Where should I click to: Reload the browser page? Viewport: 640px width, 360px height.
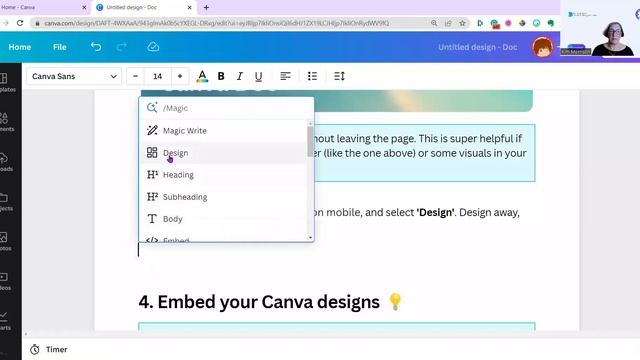(20, 23)
